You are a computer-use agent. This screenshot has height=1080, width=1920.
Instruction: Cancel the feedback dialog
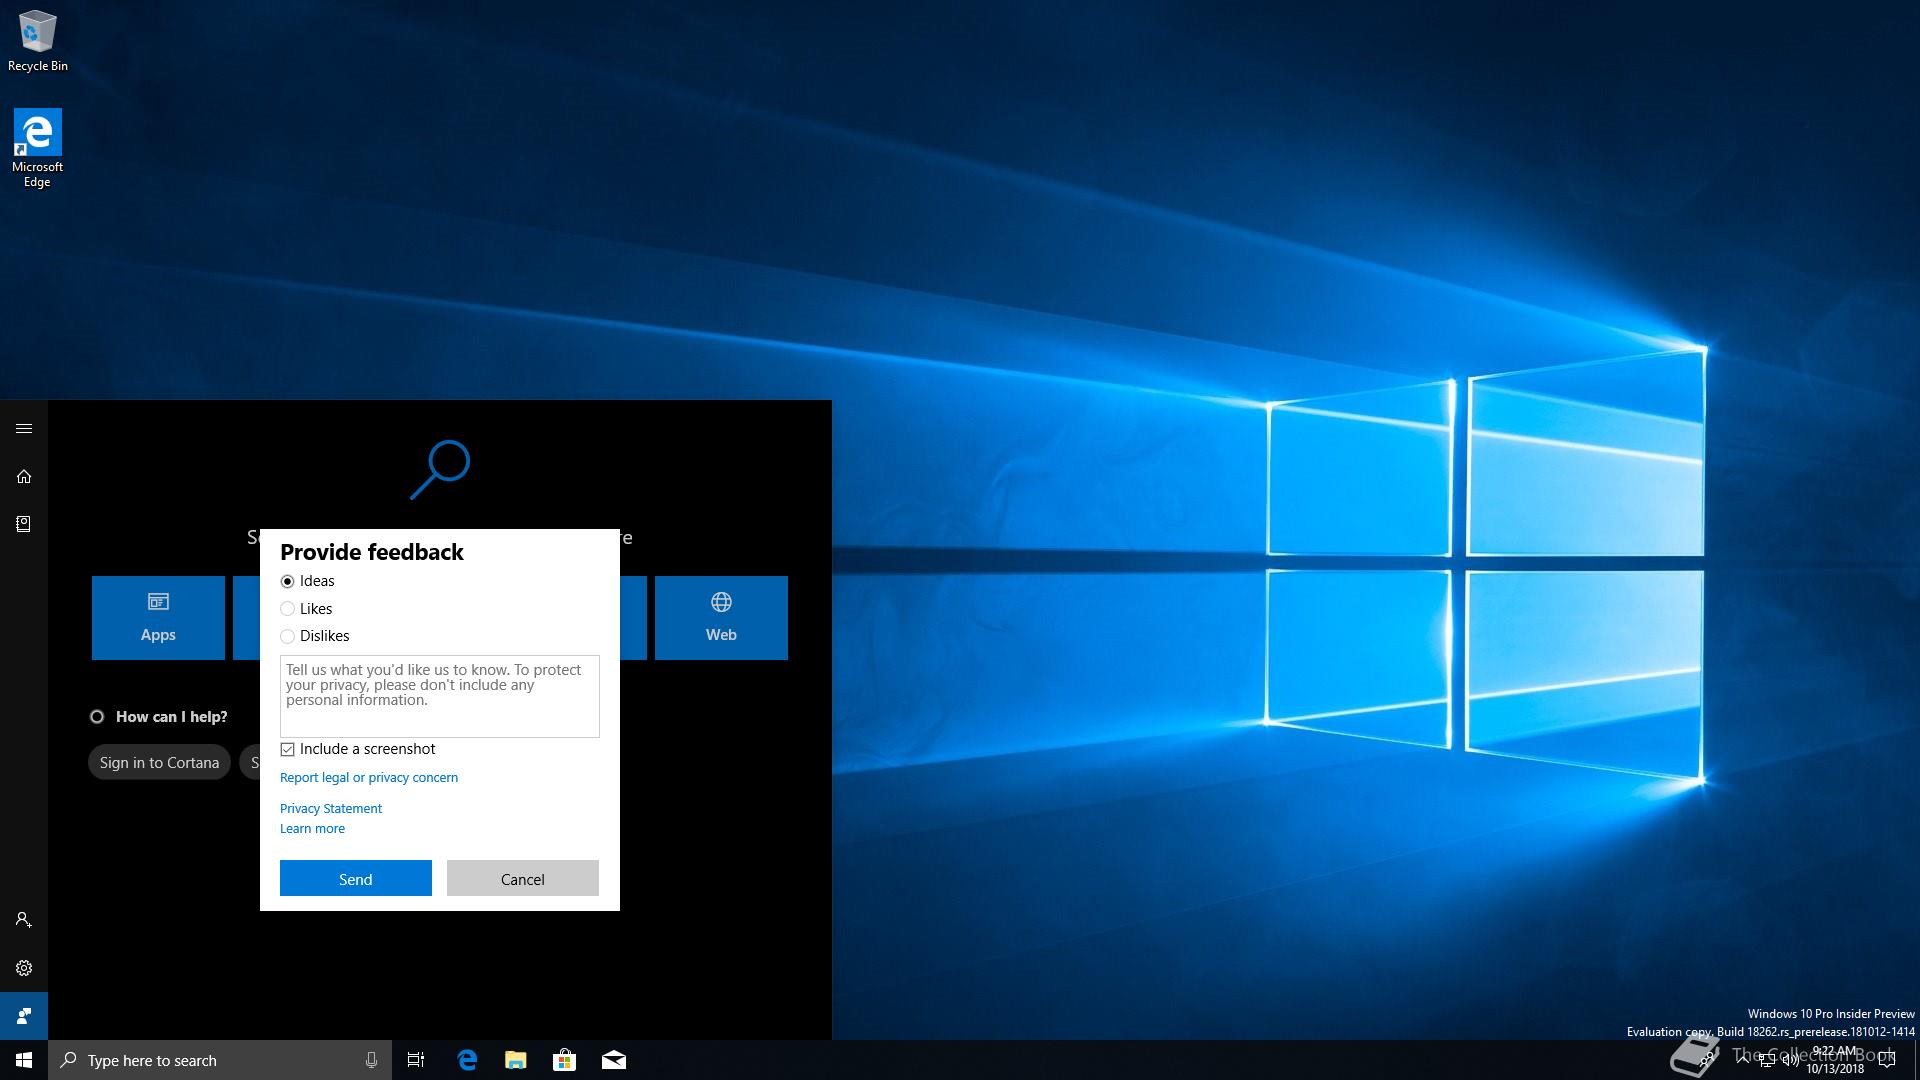522,879
